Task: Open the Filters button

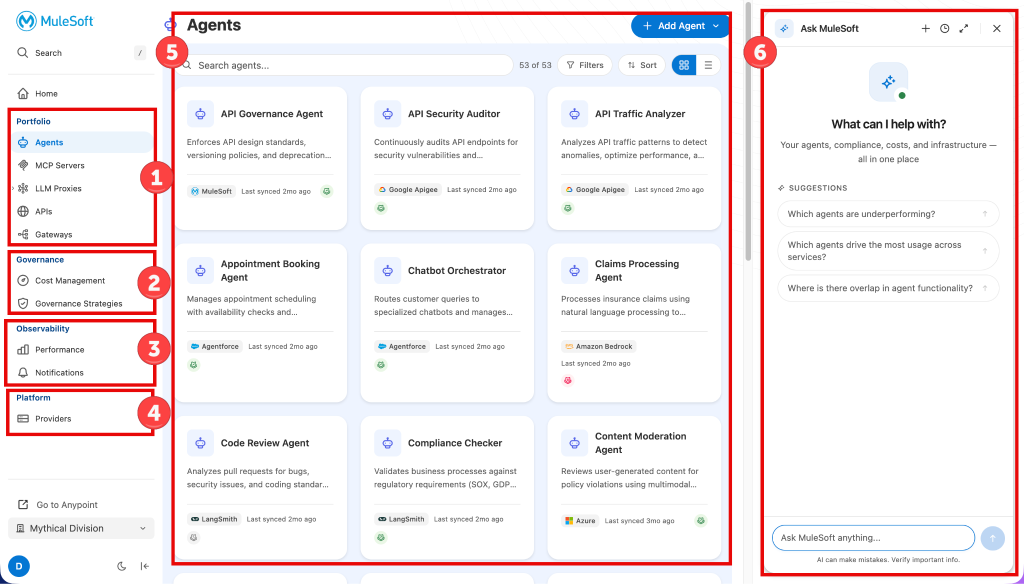Action: [x=585, y=65]
